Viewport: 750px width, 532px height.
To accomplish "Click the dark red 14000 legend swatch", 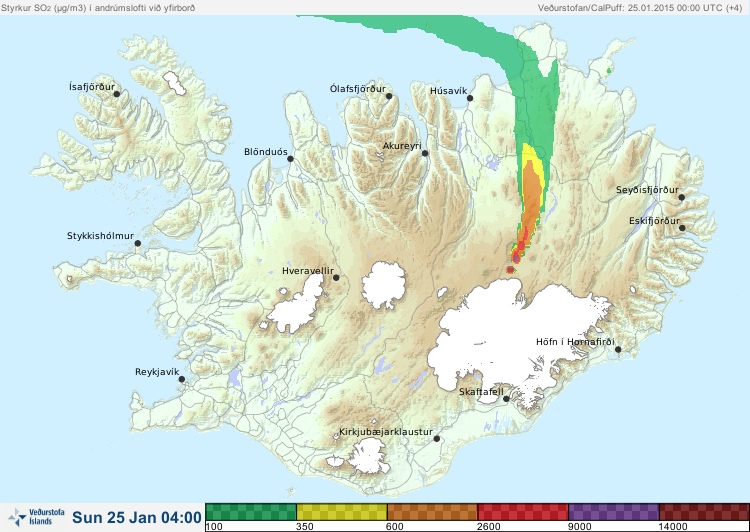I will click(704, 512).
